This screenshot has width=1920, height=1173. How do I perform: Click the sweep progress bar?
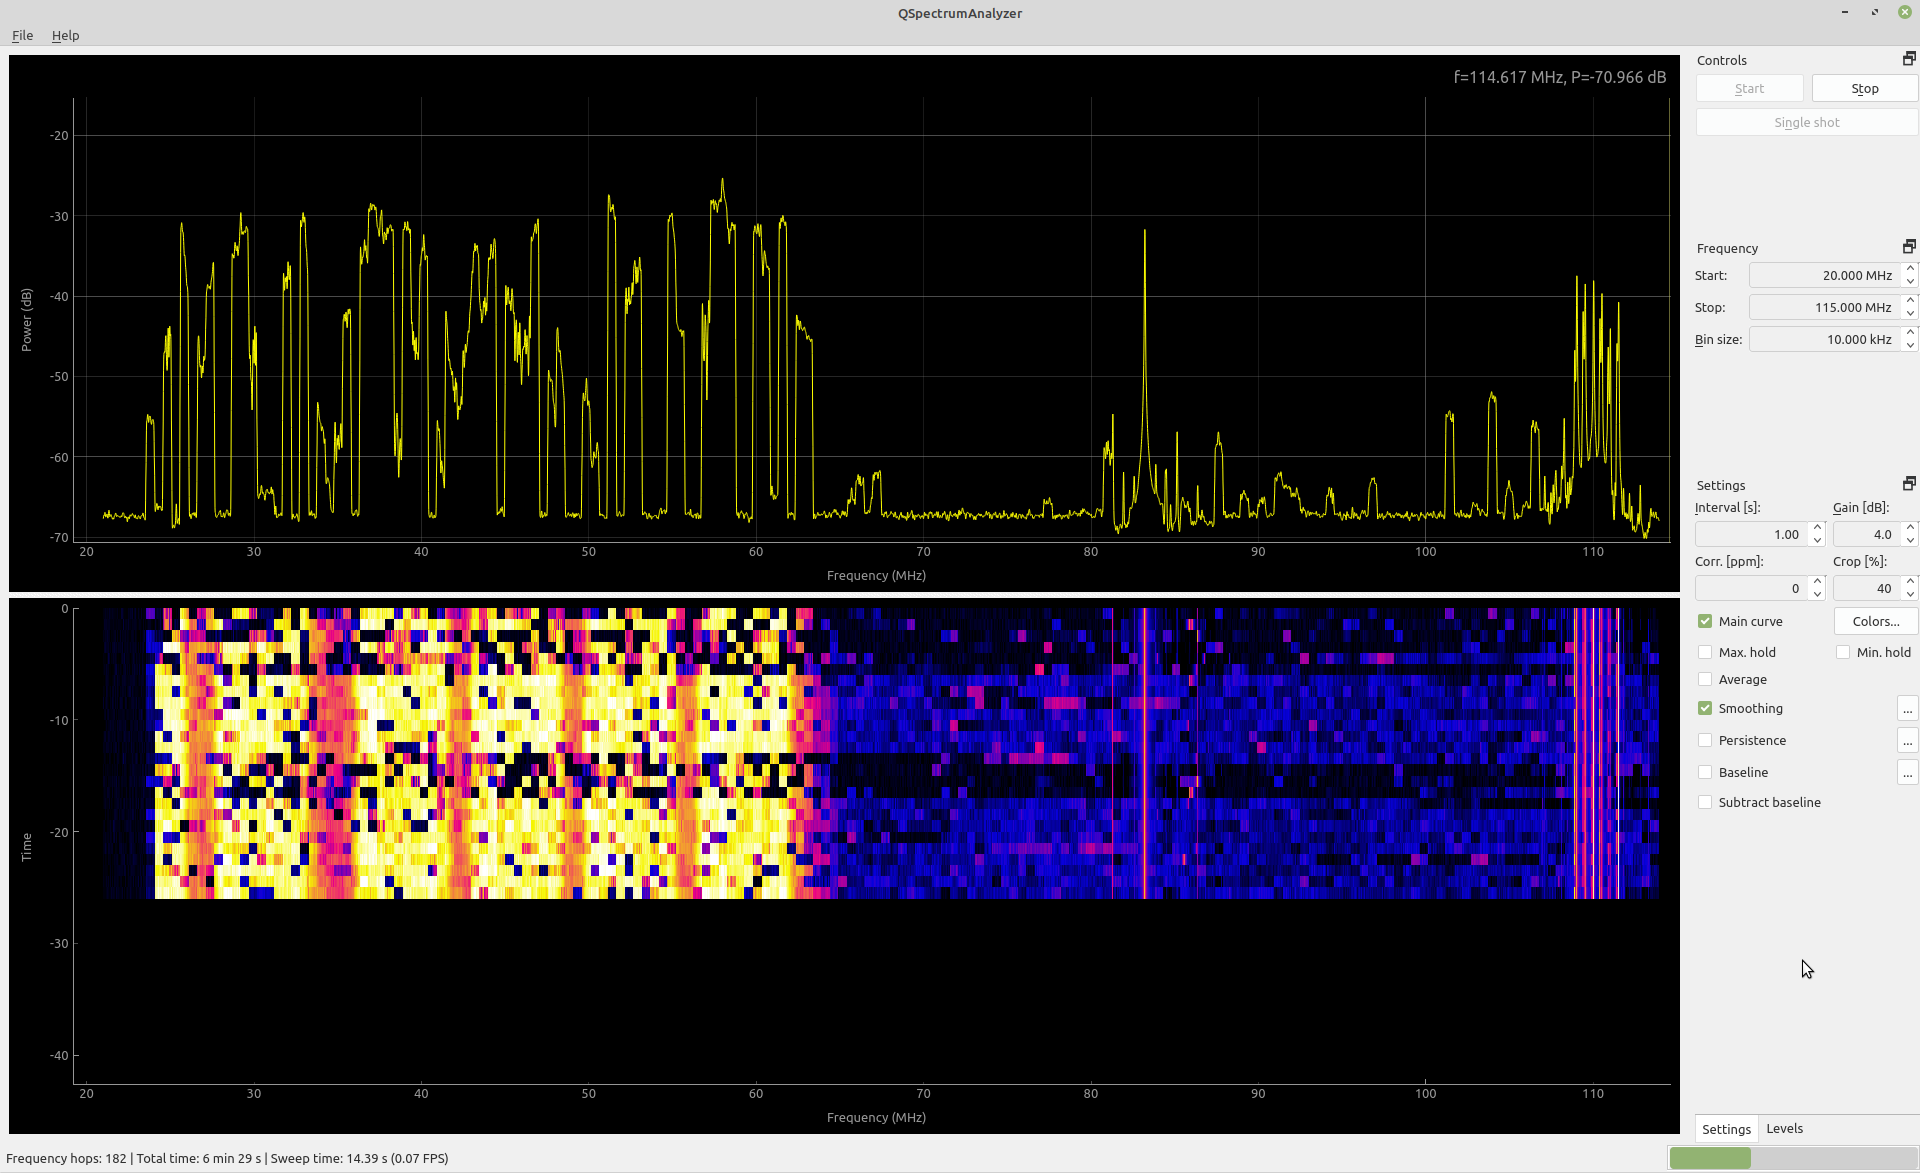pos(1792,1158)
